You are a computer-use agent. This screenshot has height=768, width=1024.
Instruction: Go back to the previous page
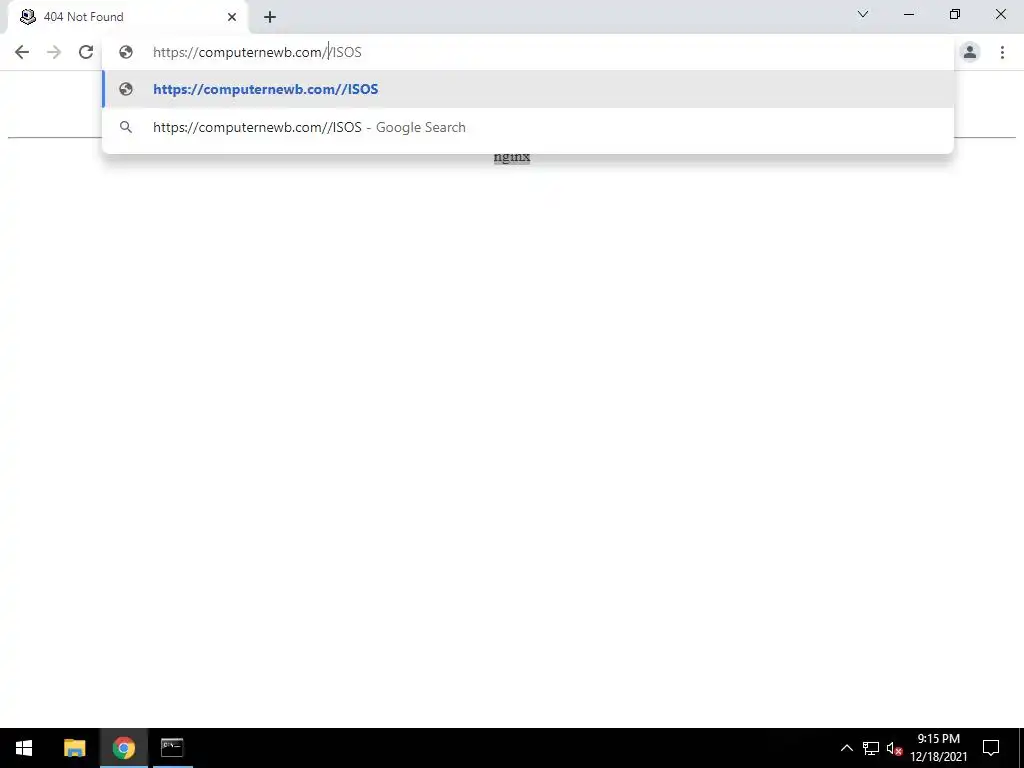point(22,52)
